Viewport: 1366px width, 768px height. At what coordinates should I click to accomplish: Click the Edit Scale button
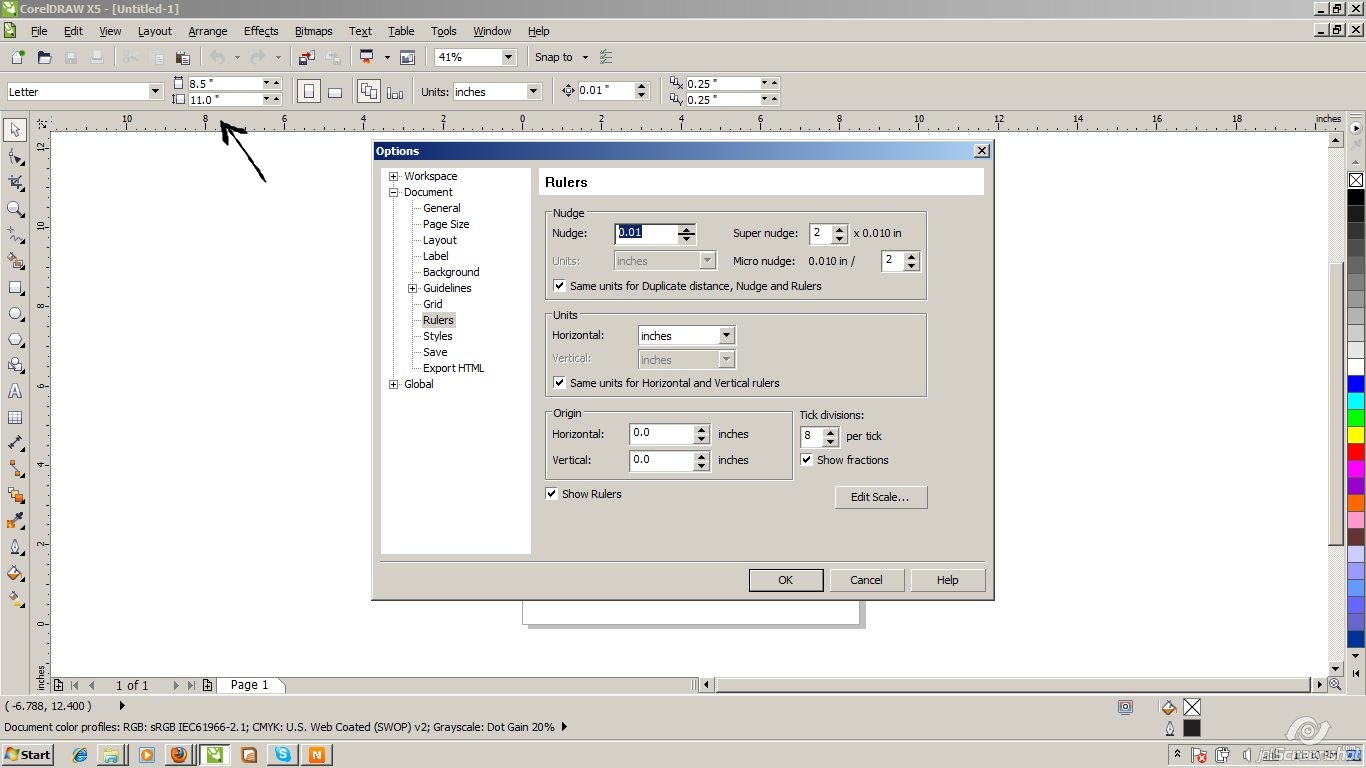click(x=880, y=497)
